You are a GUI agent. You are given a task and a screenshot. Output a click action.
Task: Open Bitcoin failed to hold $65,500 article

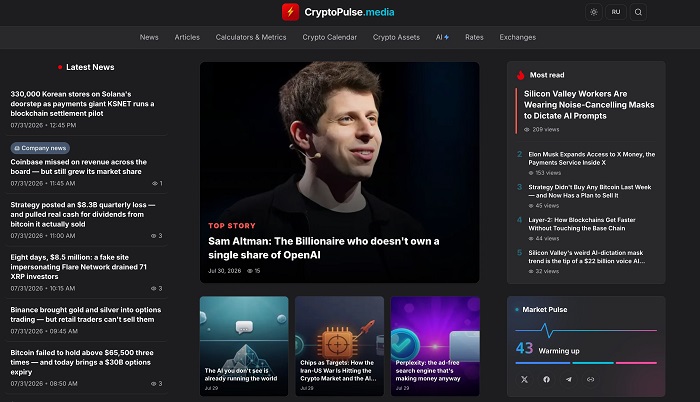click(x=82, y=362)
